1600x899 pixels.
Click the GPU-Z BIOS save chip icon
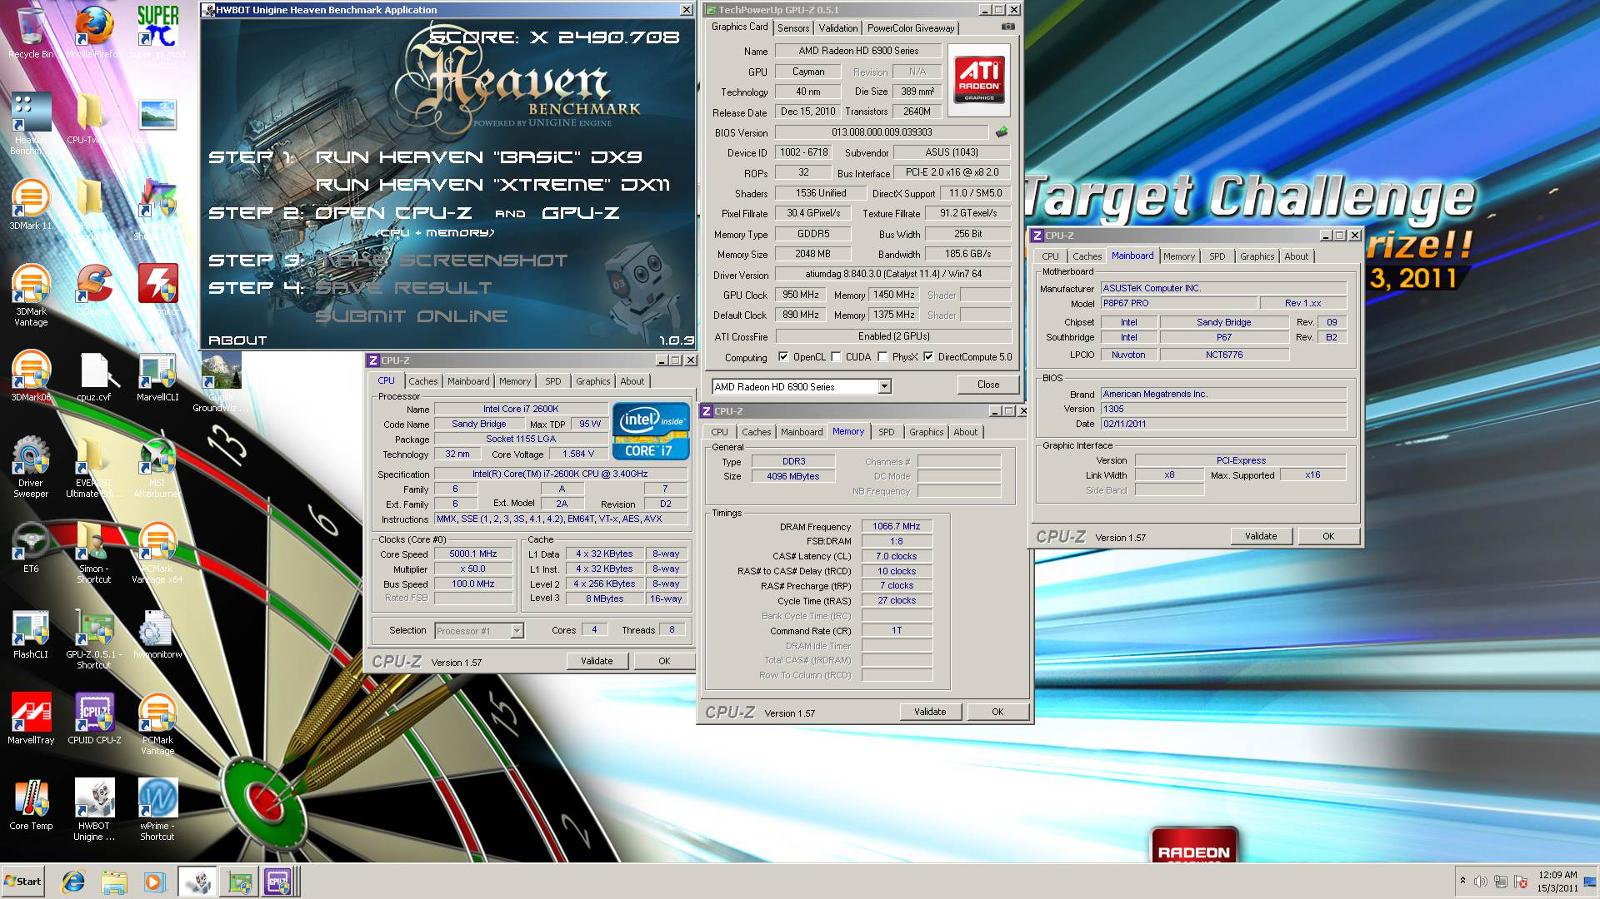[x=1001, y=132]
